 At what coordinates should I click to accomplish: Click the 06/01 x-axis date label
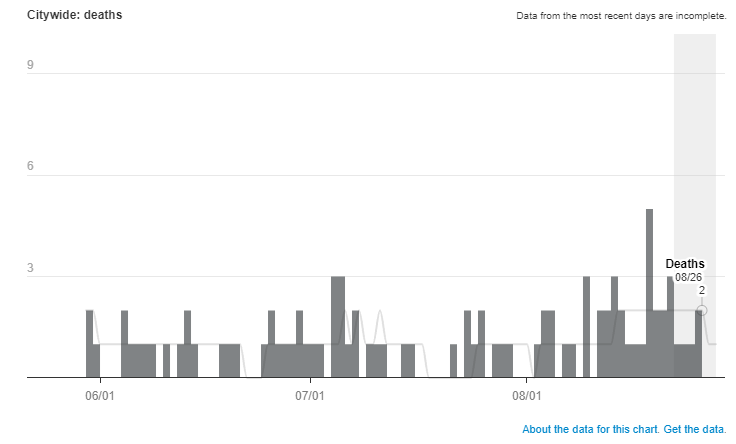(101, 396)
